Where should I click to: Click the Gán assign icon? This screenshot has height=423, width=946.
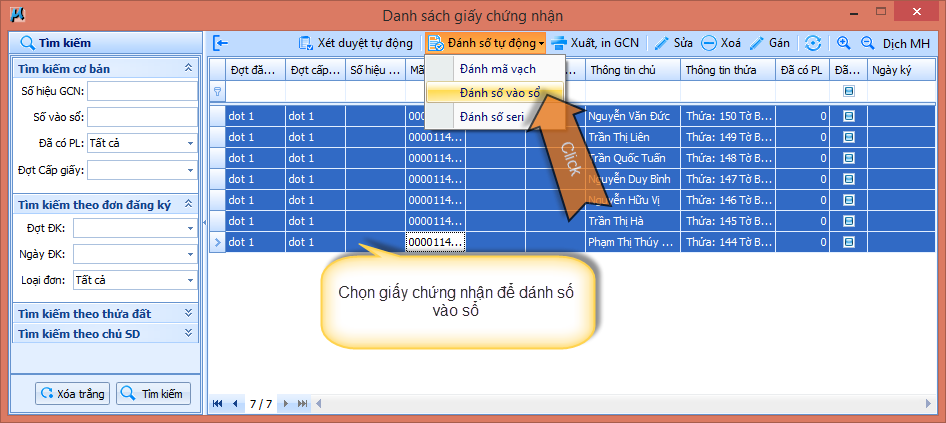click(x=758, y=43)
